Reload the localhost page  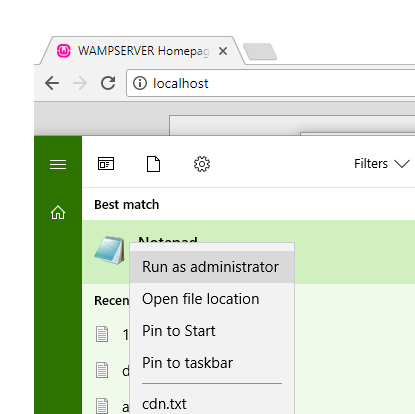[x=108, y=83]
